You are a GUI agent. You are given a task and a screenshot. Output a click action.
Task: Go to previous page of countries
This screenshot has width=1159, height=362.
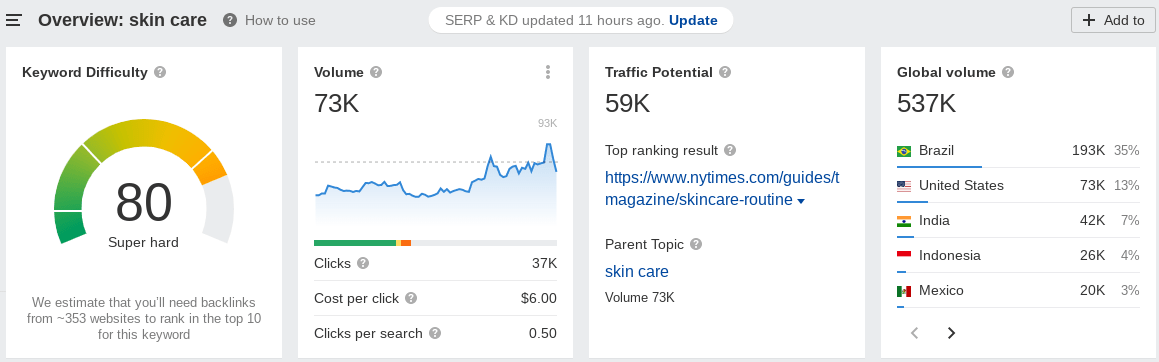click(x=914, y=333)
